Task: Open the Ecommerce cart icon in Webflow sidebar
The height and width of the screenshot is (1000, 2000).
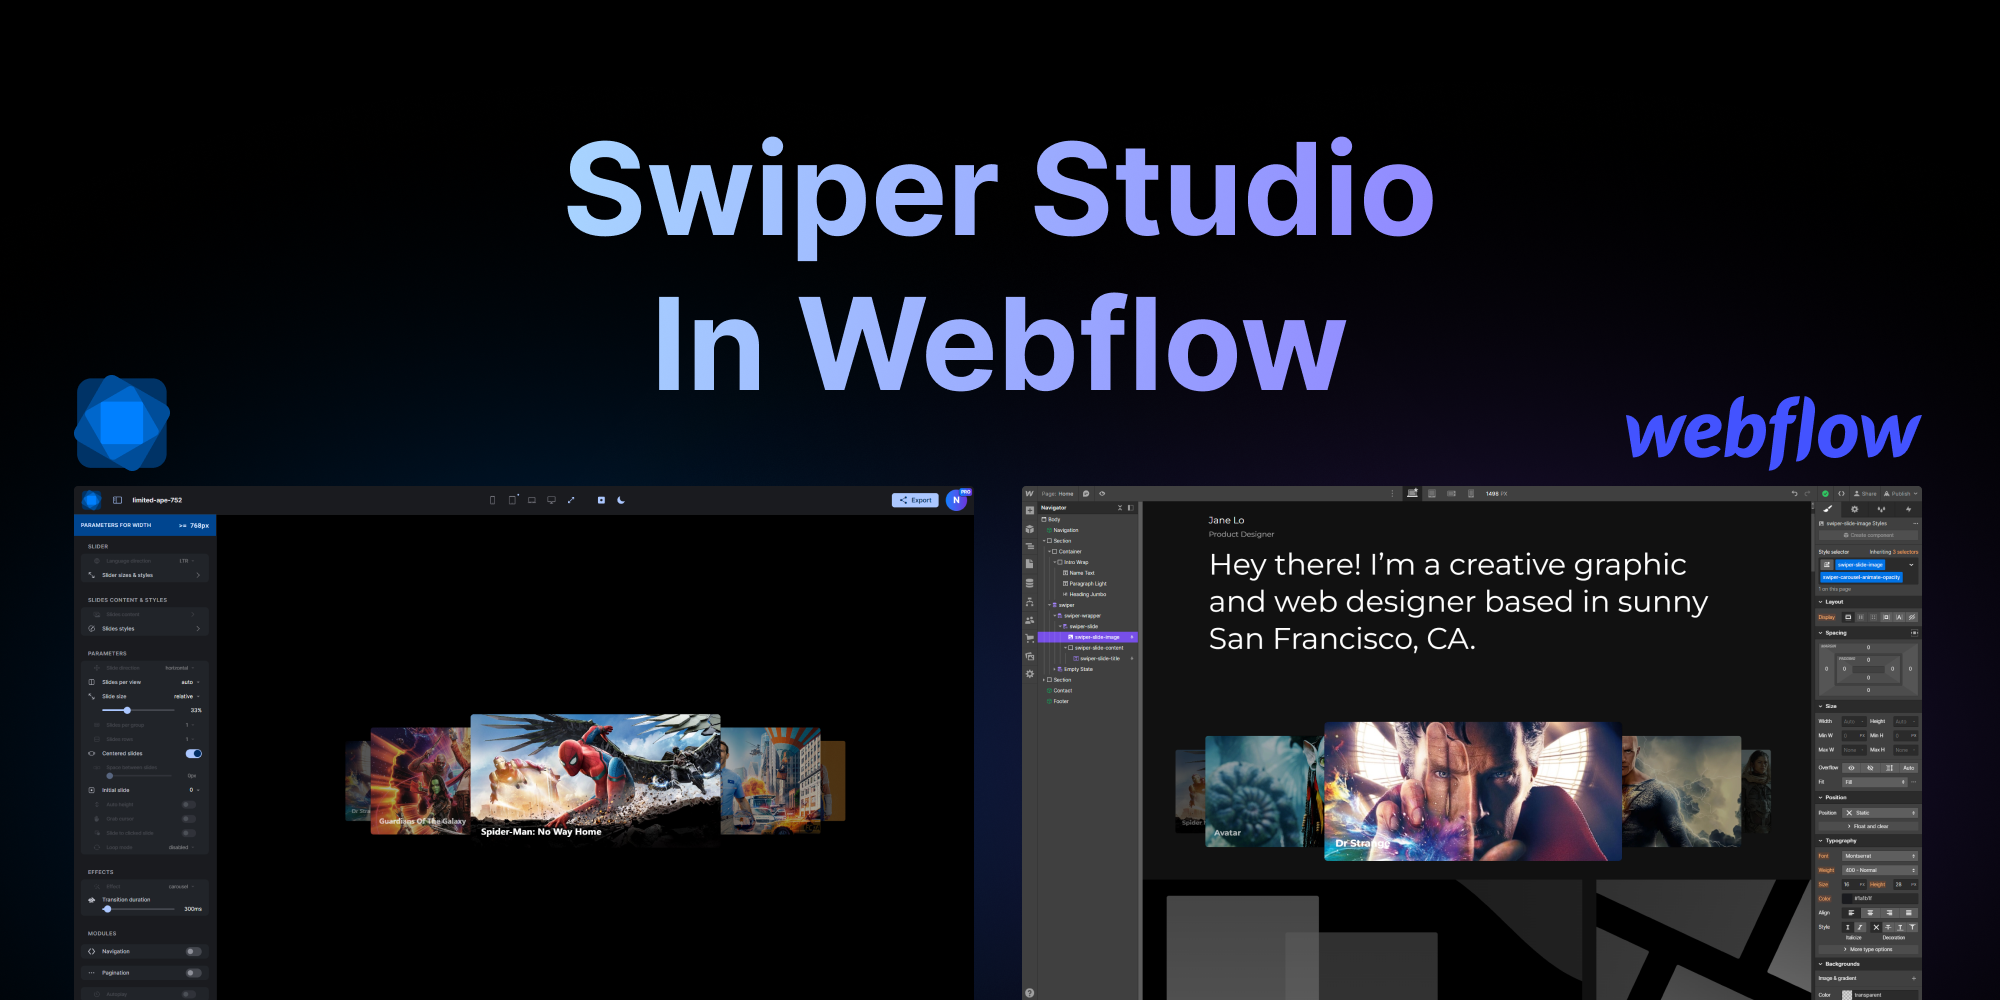Action: pos(1030,638)
